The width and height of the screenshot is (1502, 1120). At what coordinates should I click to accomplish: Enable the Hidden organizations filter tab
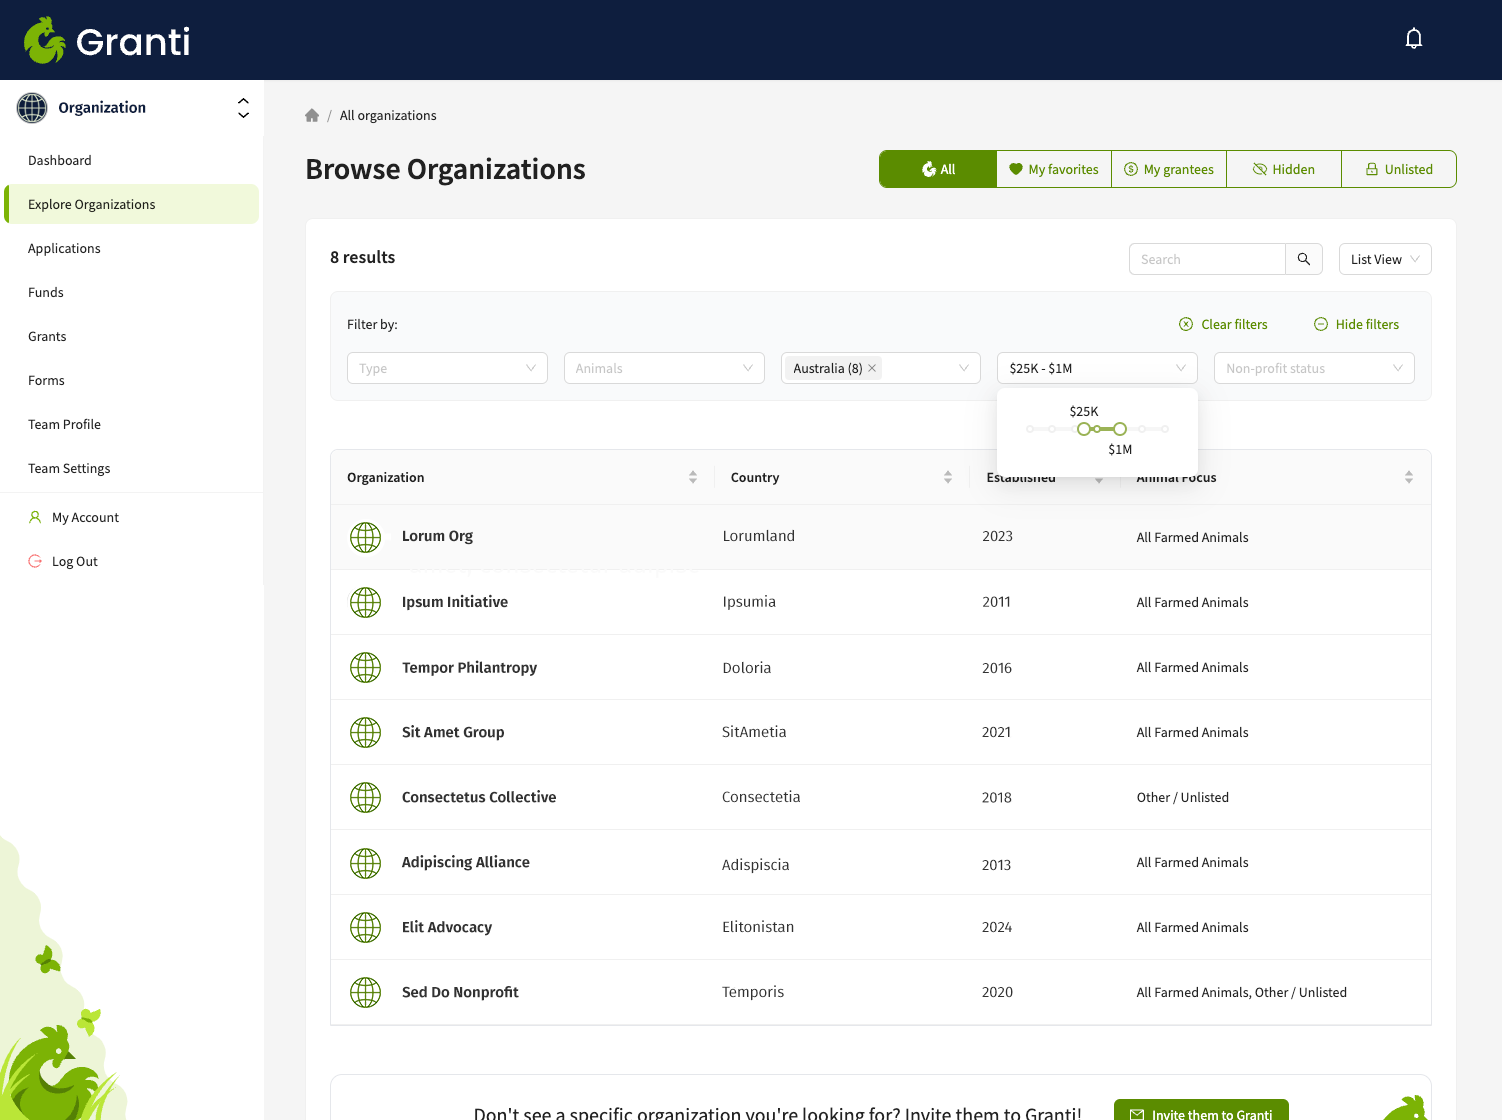coord(1284,169)
